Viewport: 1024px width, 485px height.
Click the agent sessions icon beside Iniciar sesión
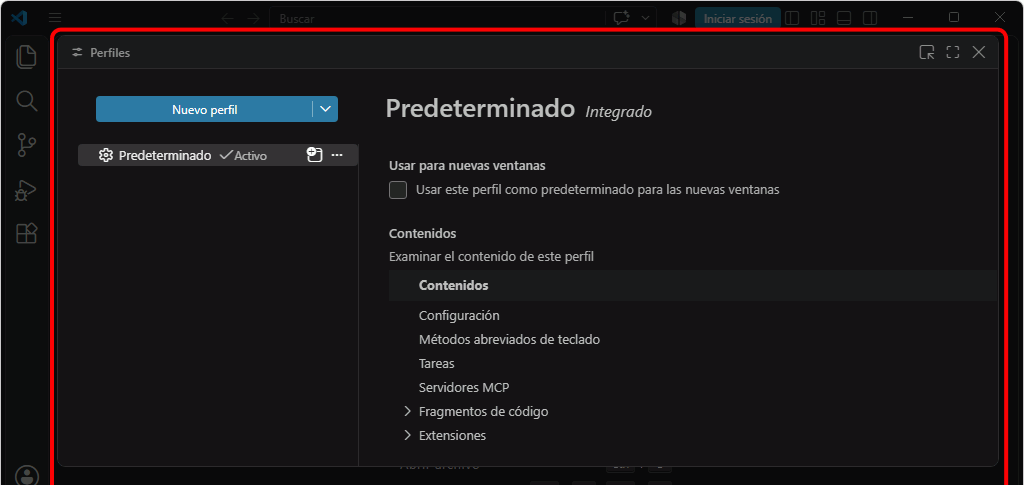(679, 18)
